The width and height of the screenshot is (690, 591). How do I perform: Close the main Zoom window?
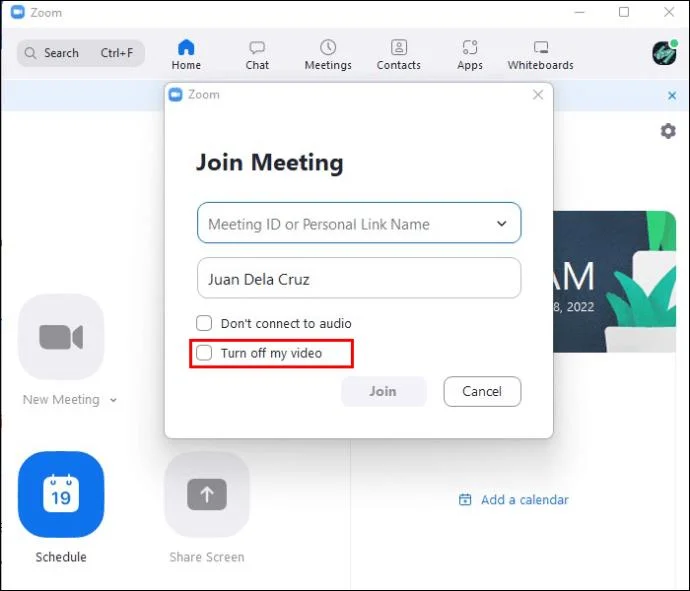pyautogui.click(x=669, y=12)
